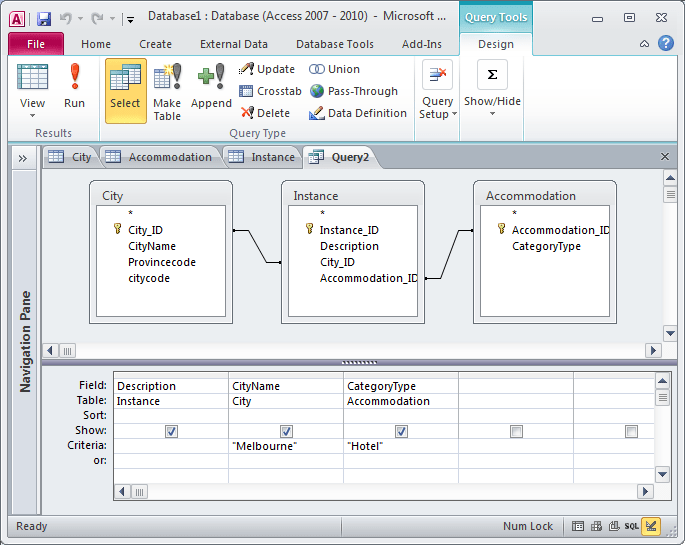Open SQL View from the status bar
Image resolution: width=685 pixels, height=545 pixels.
point(631,526)
